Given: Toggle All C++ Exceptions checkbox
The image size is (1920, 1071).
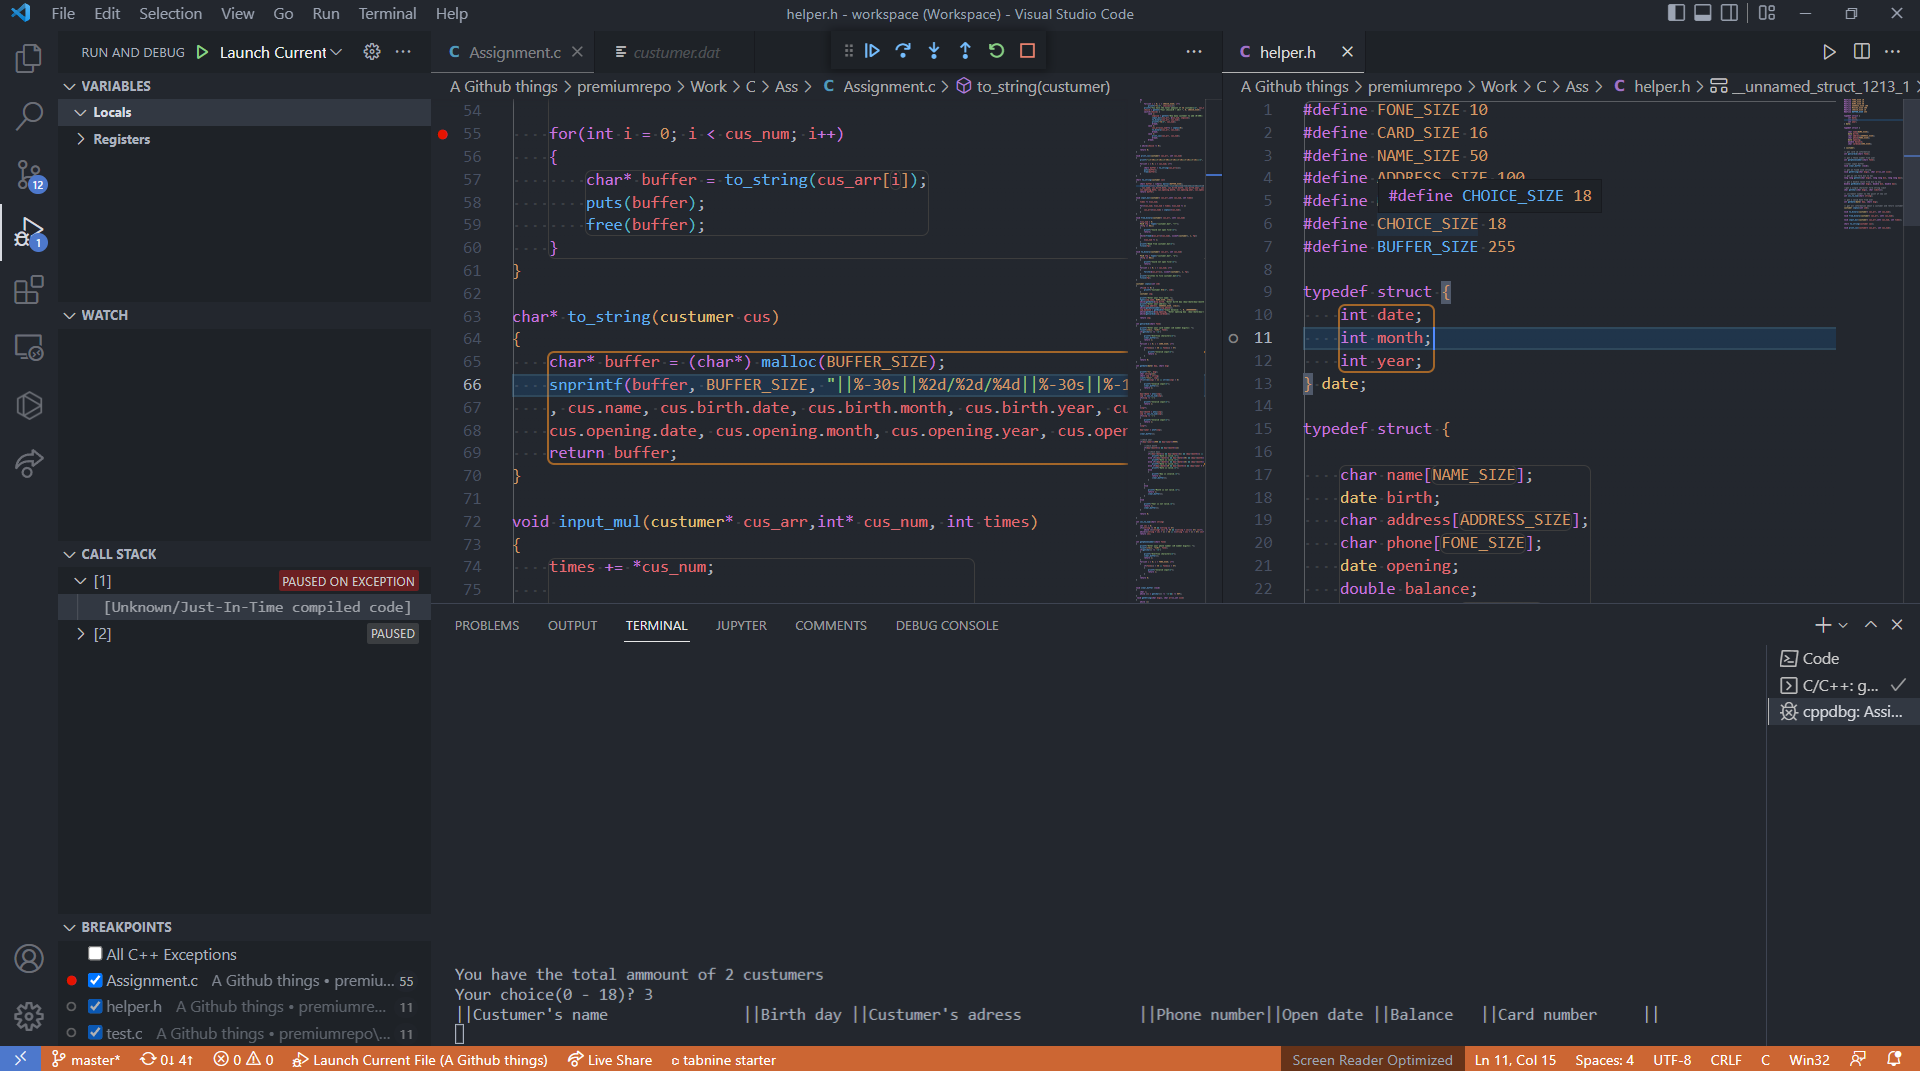Looking at the screenshot, I should coord(95,954).
